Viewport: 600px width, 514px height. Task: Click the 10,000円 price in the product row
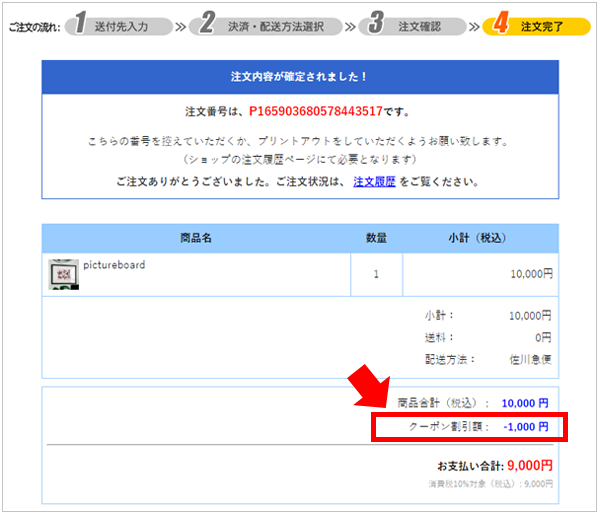tap(532, 274)
